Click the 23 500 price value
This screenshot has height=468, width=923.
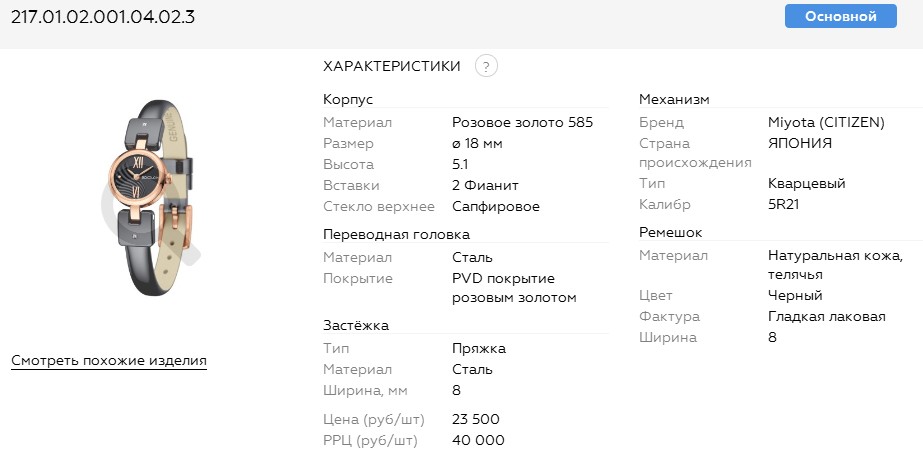pos(476,419)
